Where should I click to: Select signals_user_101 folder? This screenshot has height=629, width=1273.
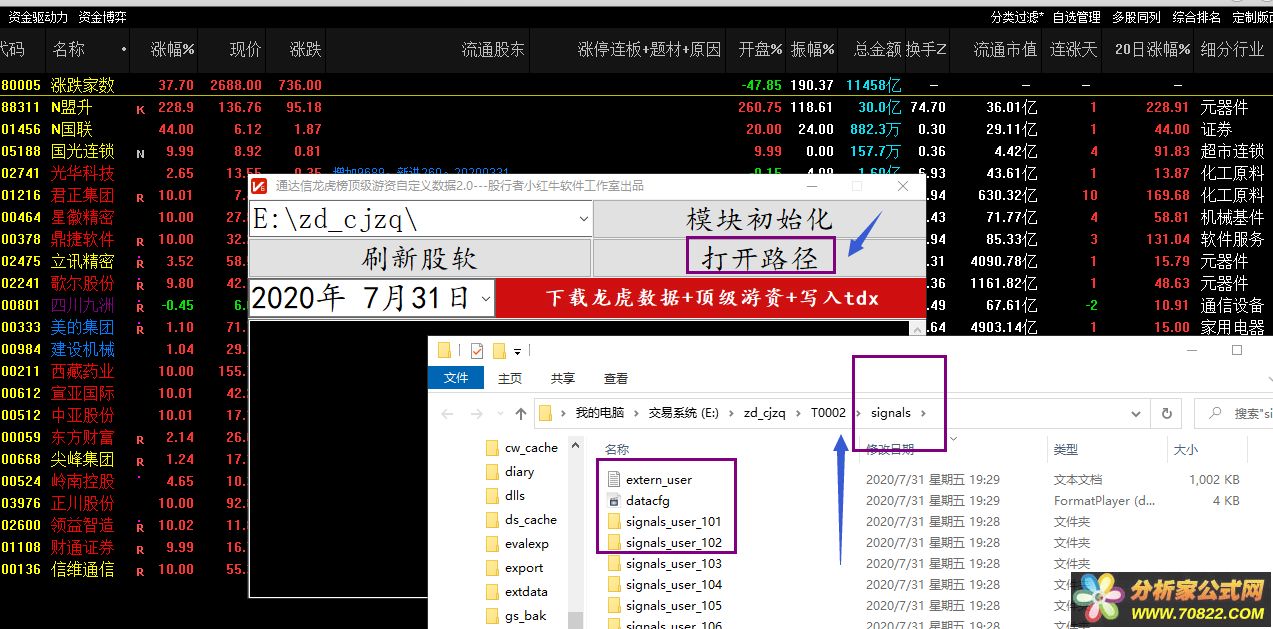tap(673, 522)
